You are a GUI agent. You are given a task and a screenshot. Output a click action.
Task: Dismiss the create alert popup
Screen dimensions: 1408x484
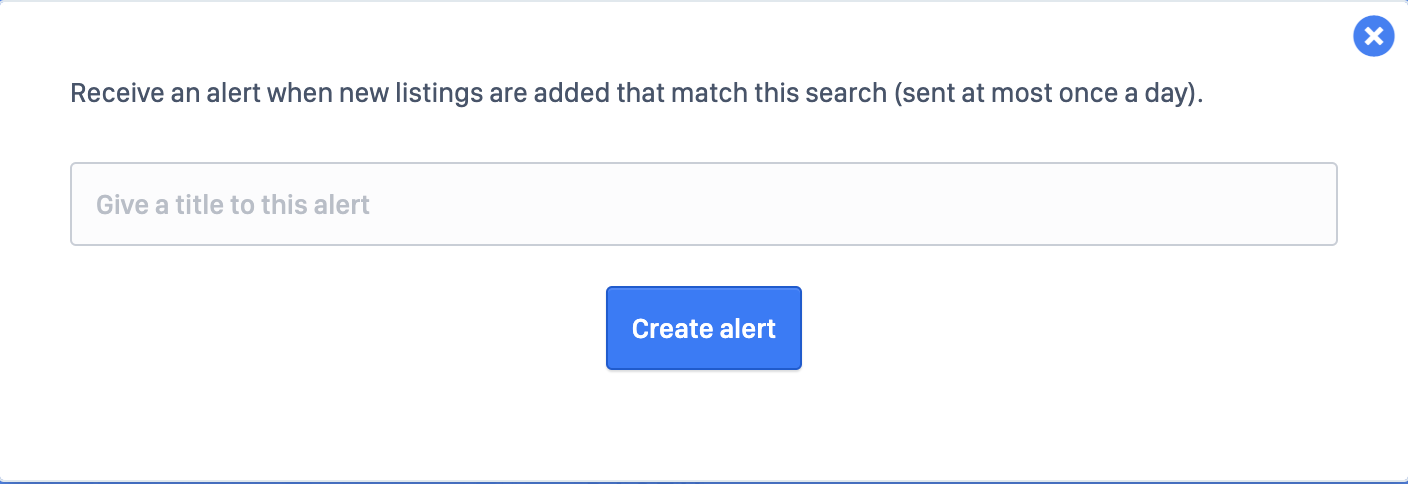click(x=1373, y=37)
